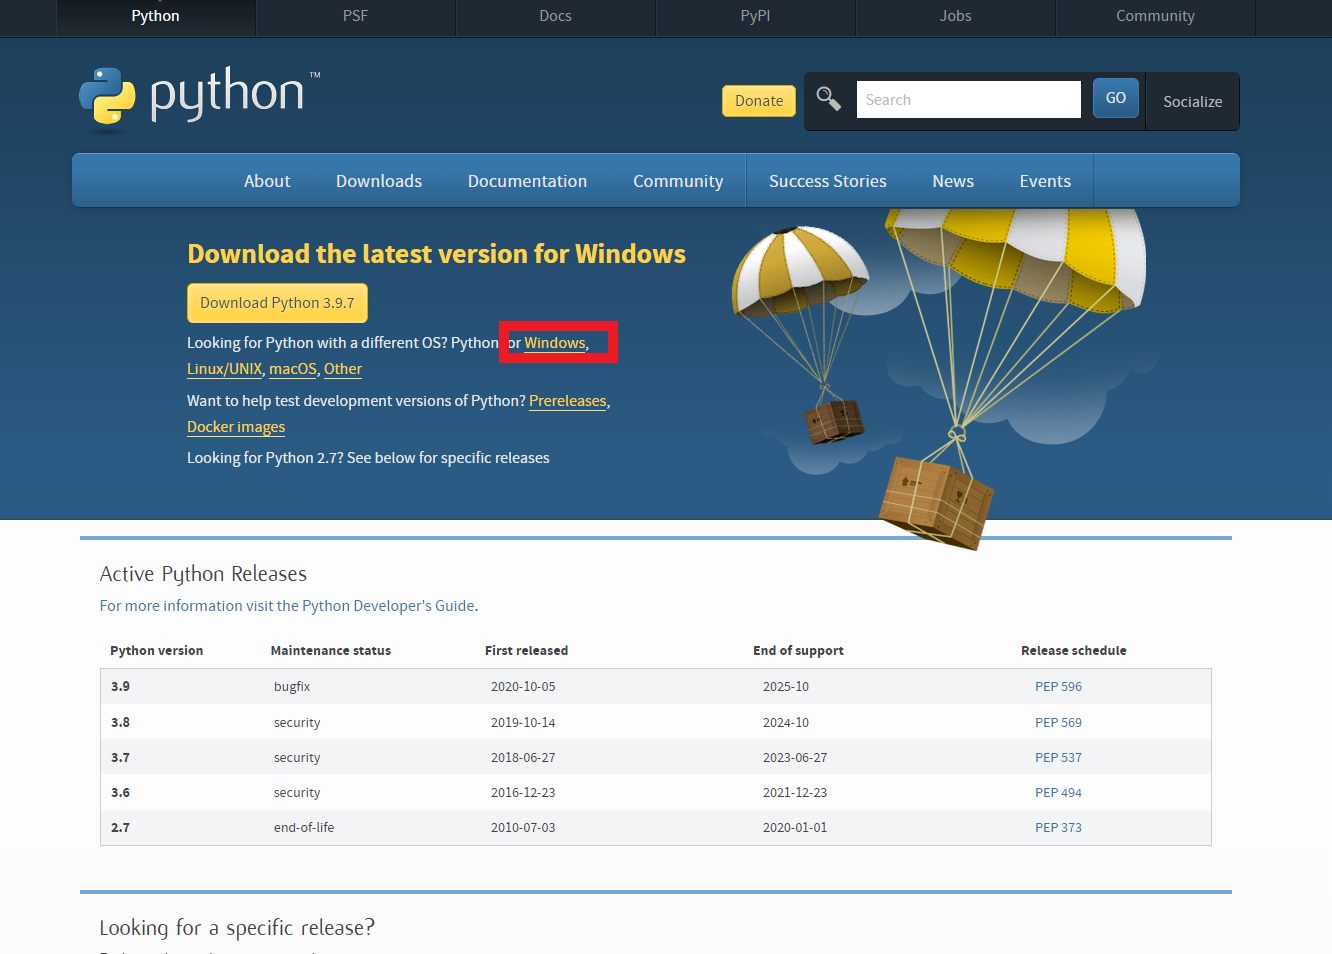Click the magnifying glass search icon
Screen dimensions: 1332x954
[x=829, y=98]
